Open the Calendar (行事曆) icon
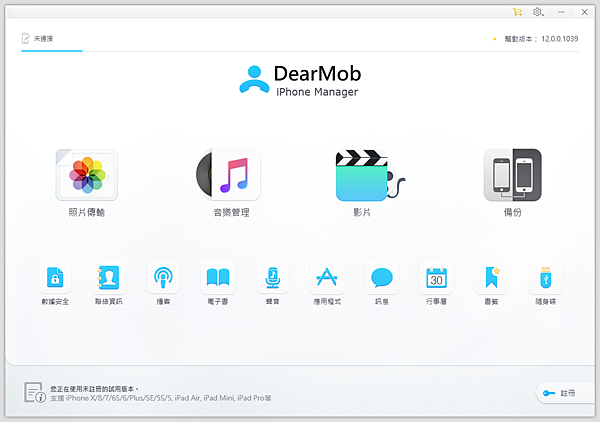600x422 pixels. [436, 277]
